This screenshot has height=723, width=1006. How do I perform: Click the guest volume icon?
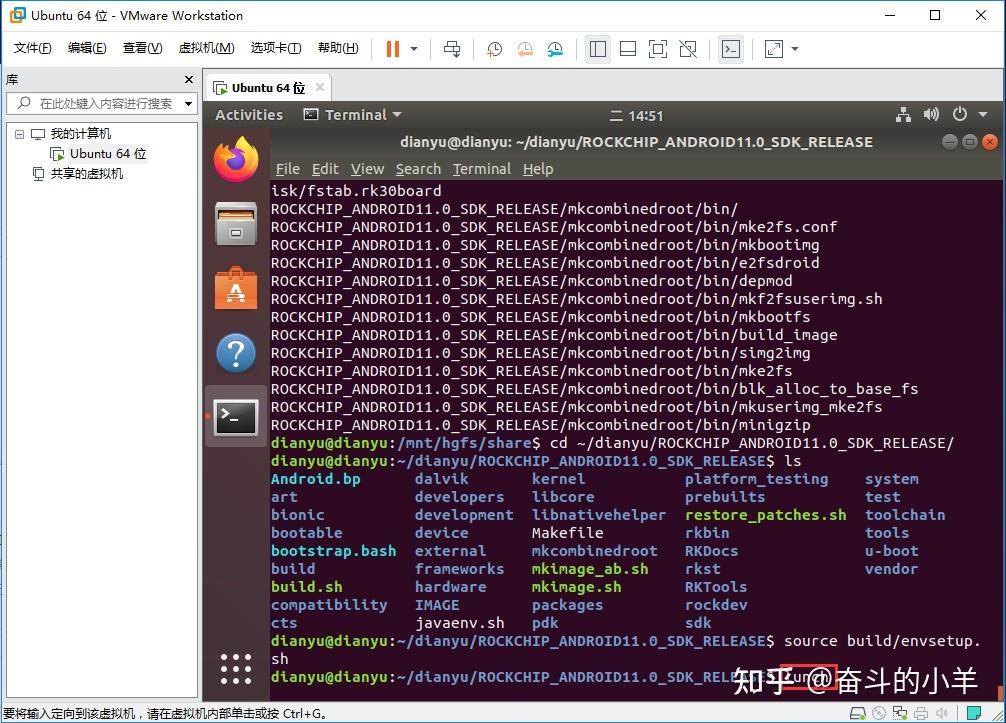[931, 115]
